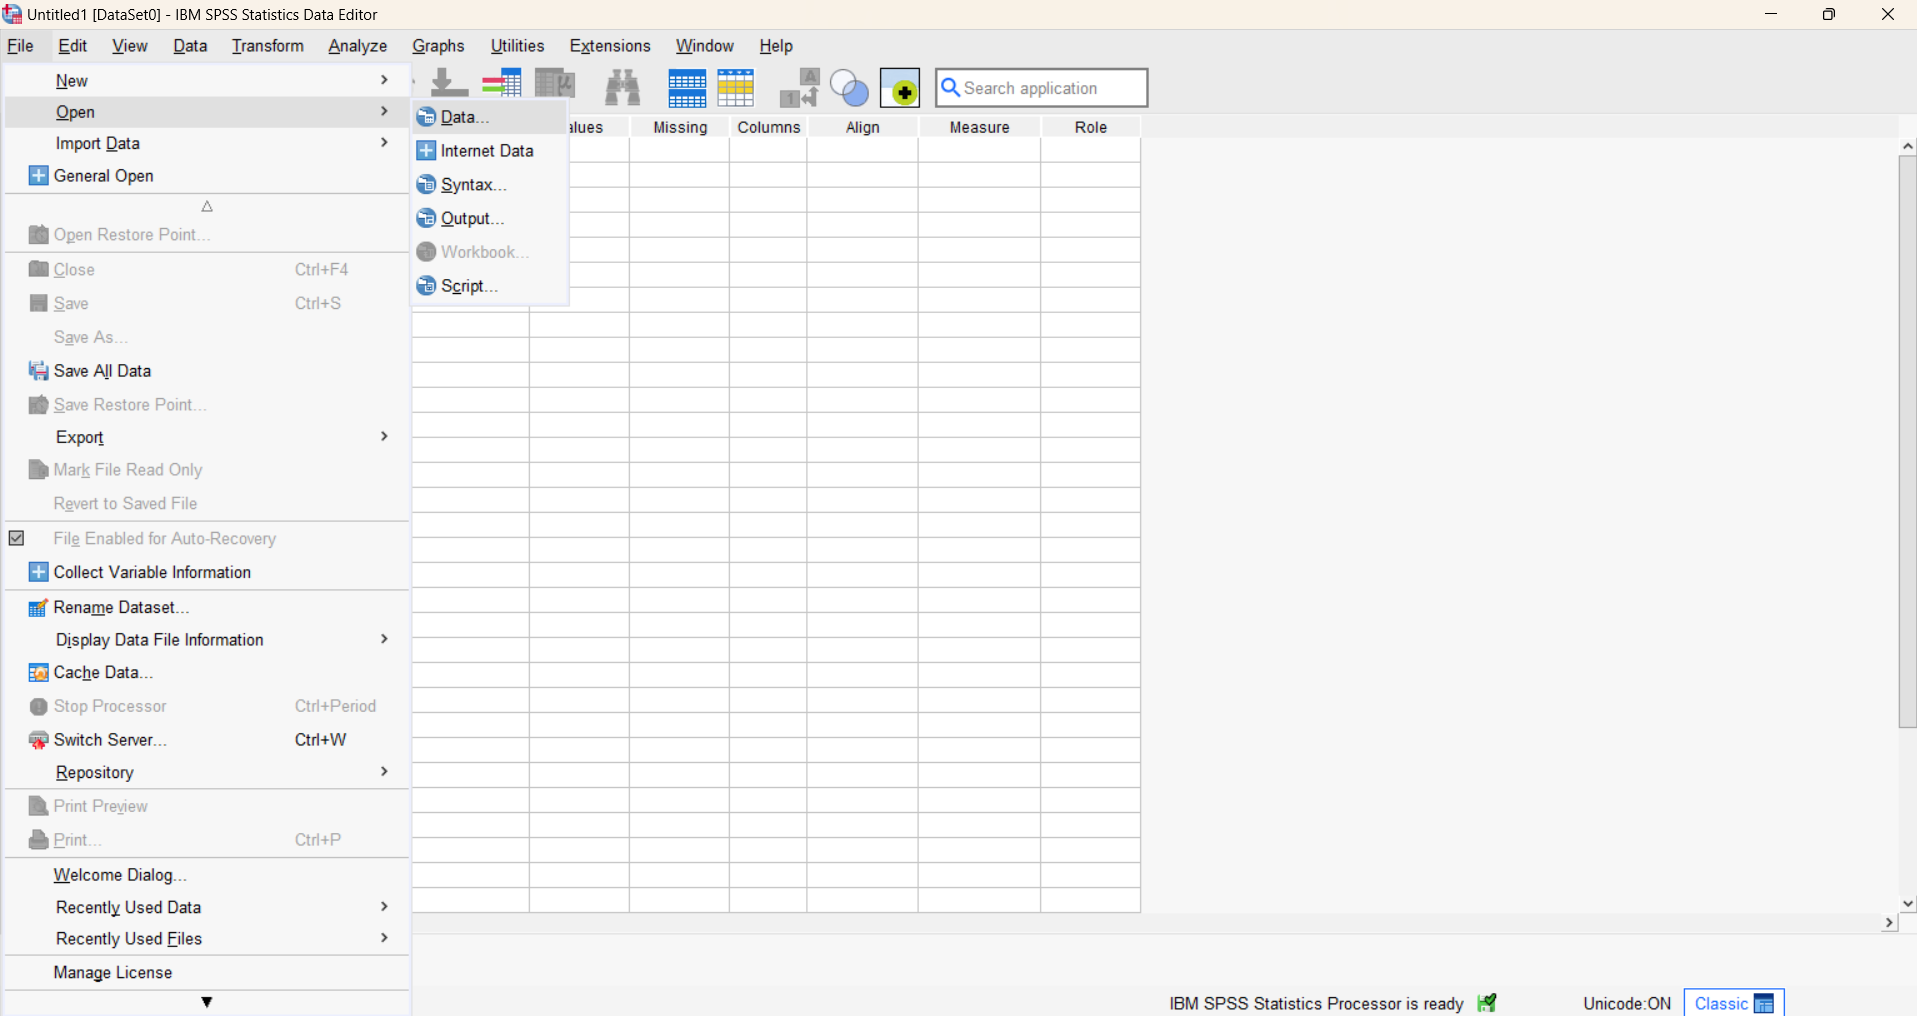Click the Role column header
Image resolution: width=1917 pixels, height=1016 pixels.
click(1091, 127)
